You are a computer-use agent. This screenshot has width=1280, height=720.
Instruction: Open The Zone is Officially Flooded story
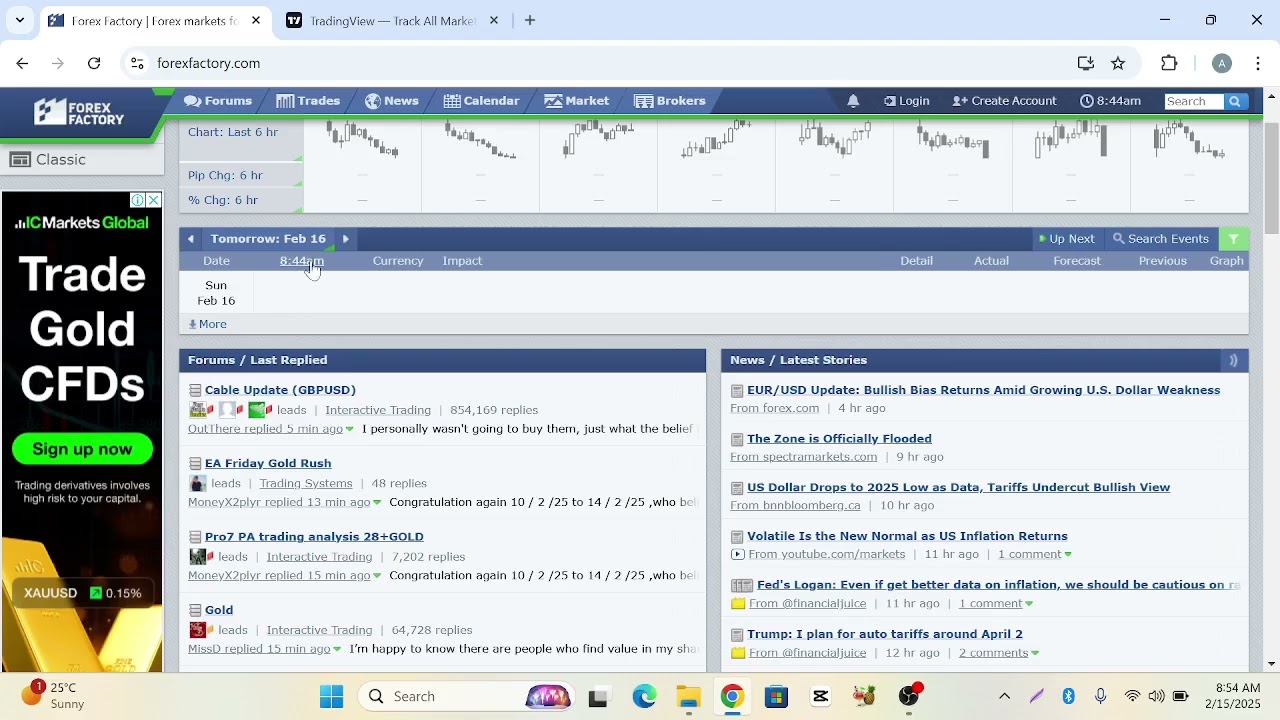tap(839, 439)
